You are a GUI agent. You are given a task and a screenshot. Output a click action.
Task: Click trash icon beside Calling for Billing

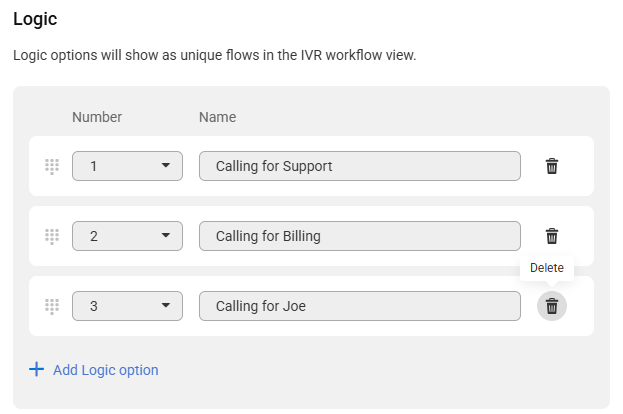tap(551, 236)
